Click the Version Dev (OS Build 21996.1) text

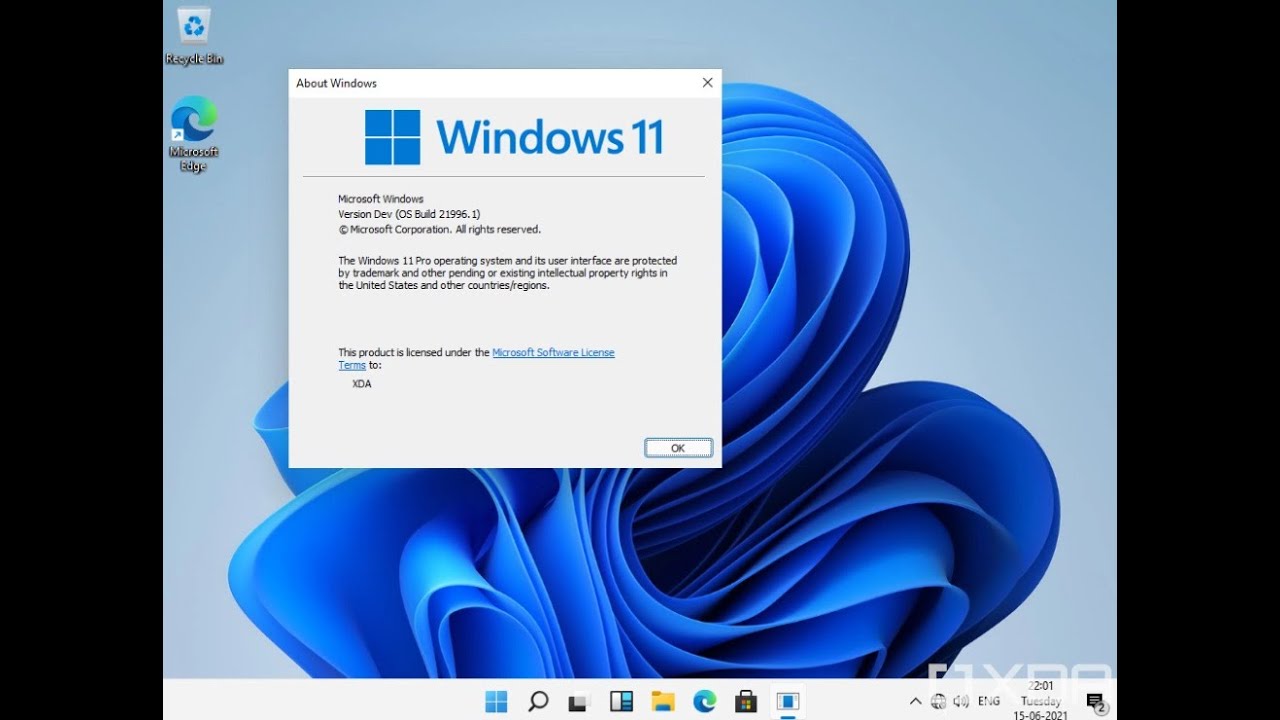[x=410, y=214]
